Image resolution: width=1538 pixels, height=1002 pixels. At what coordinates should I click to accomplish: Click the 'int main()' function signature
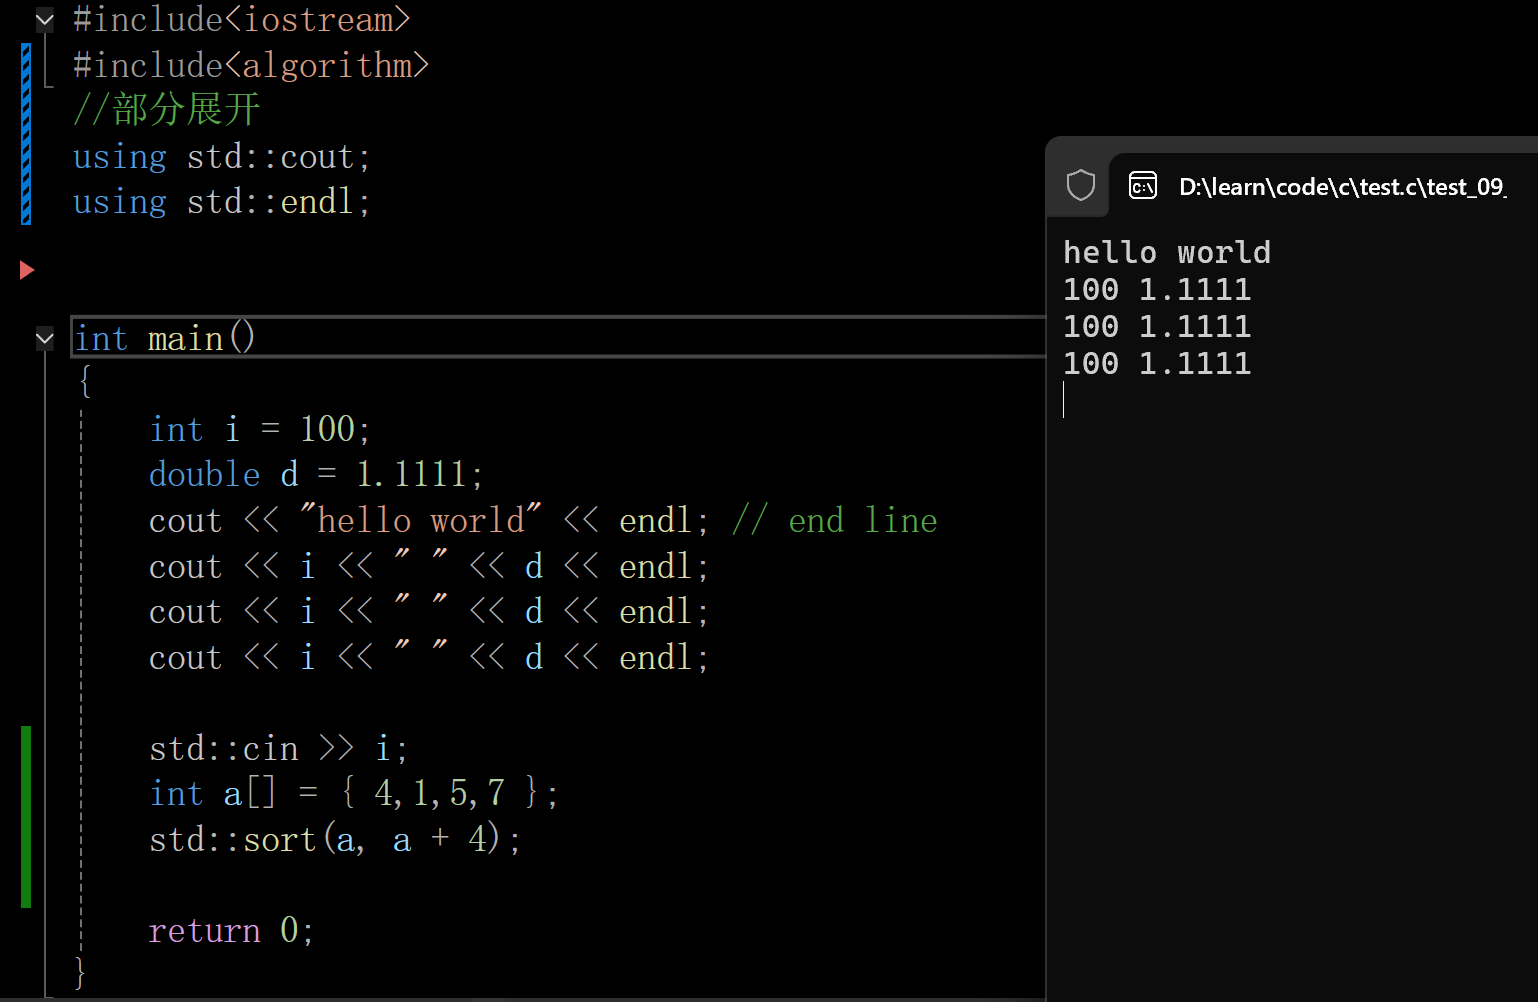click(165, 338)
